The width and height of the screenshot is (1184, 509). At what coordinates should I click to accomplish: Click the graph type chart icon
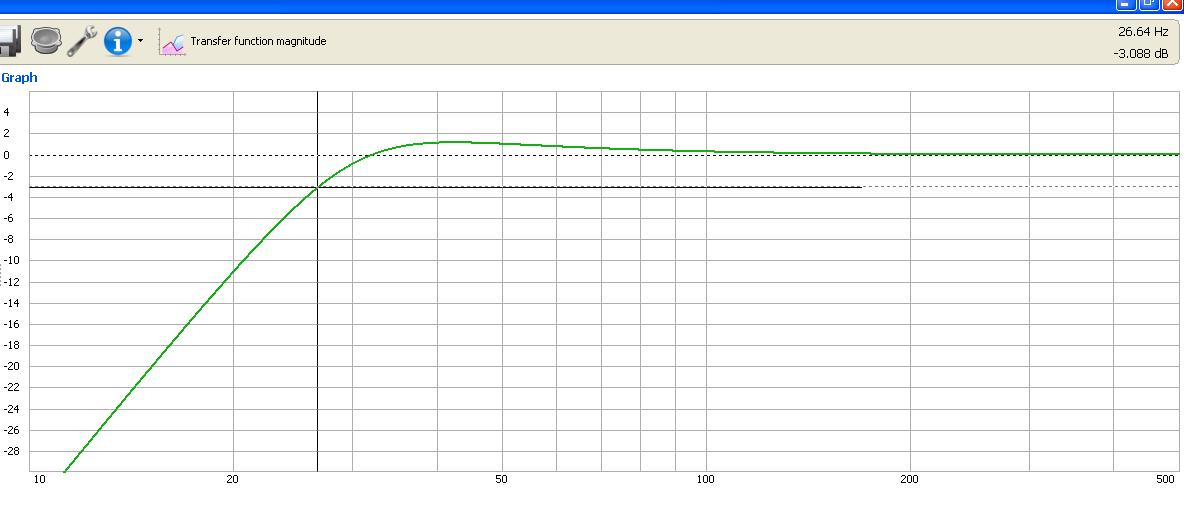tap(172, 42)
